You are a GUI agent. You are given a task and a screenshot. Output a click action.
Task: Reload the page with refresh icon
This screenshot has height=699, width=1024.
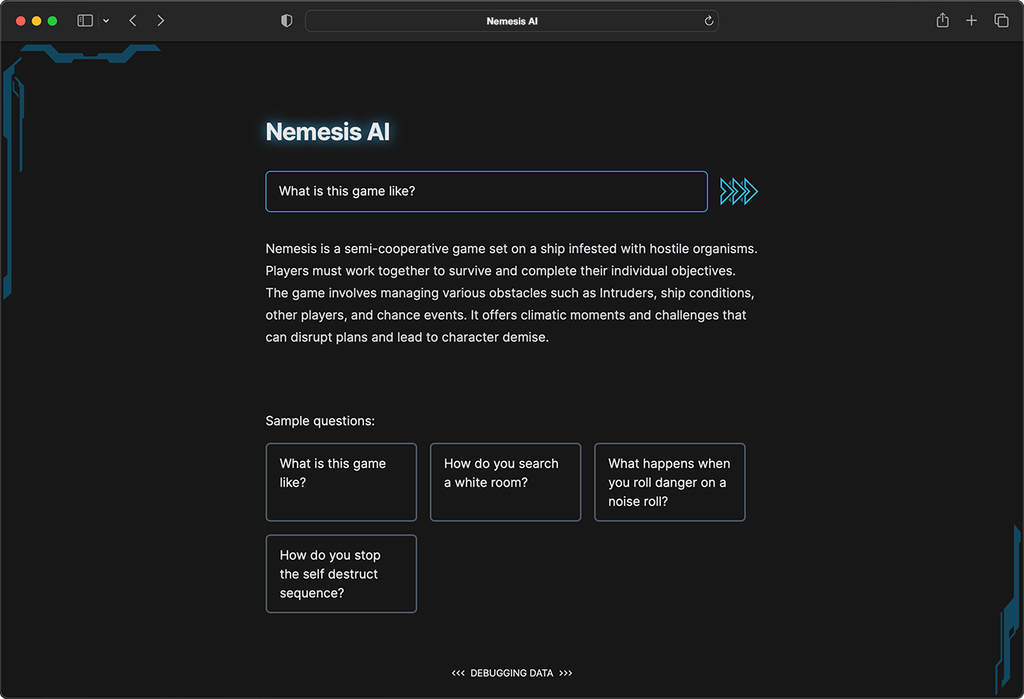coord(709,21)
